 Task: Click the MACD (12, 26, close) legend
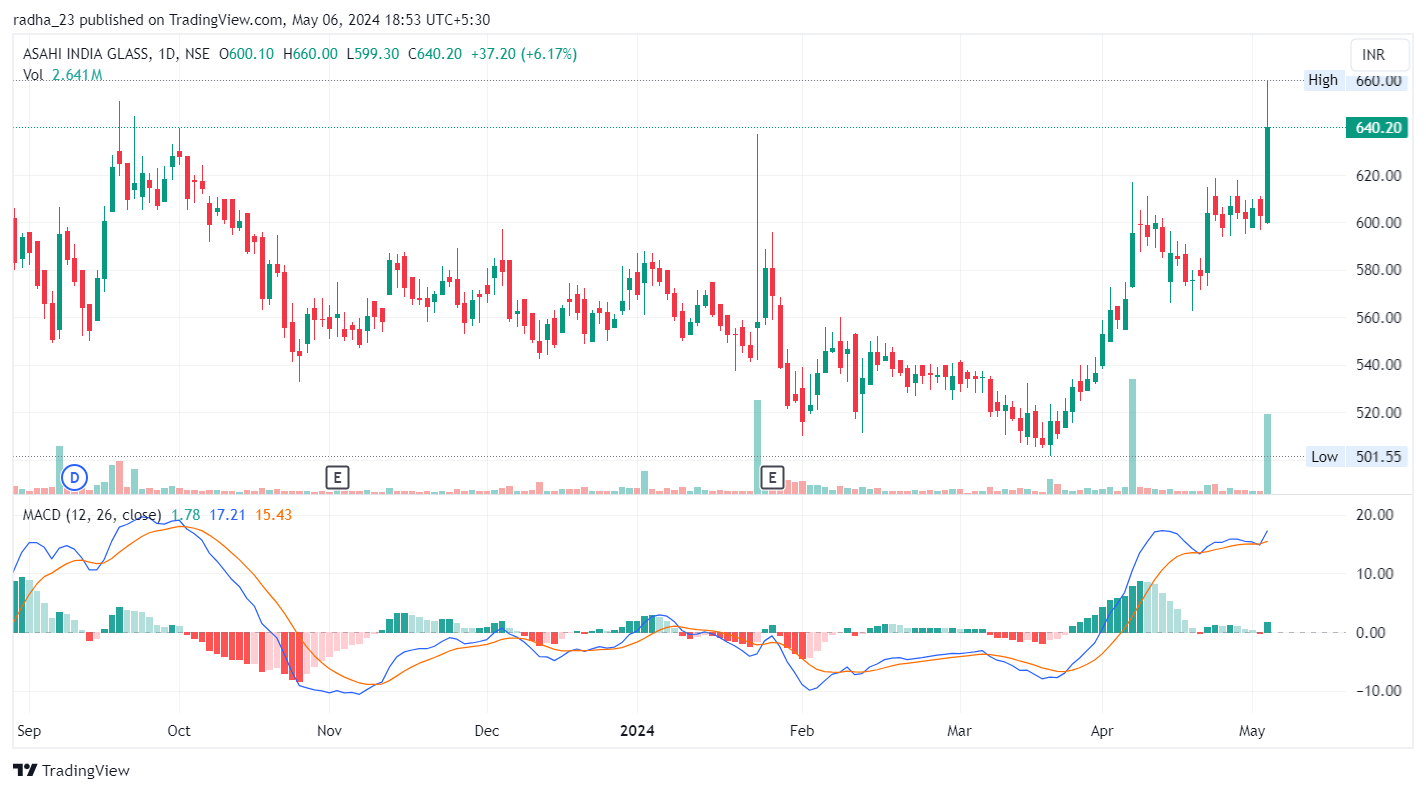[x=92, y=514]
